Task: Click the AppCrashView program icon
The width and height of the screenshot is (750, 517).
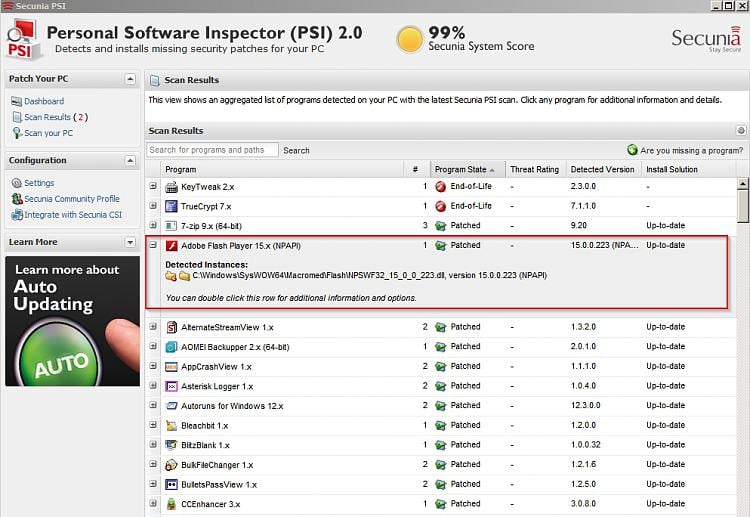Action: coord(171,367)
